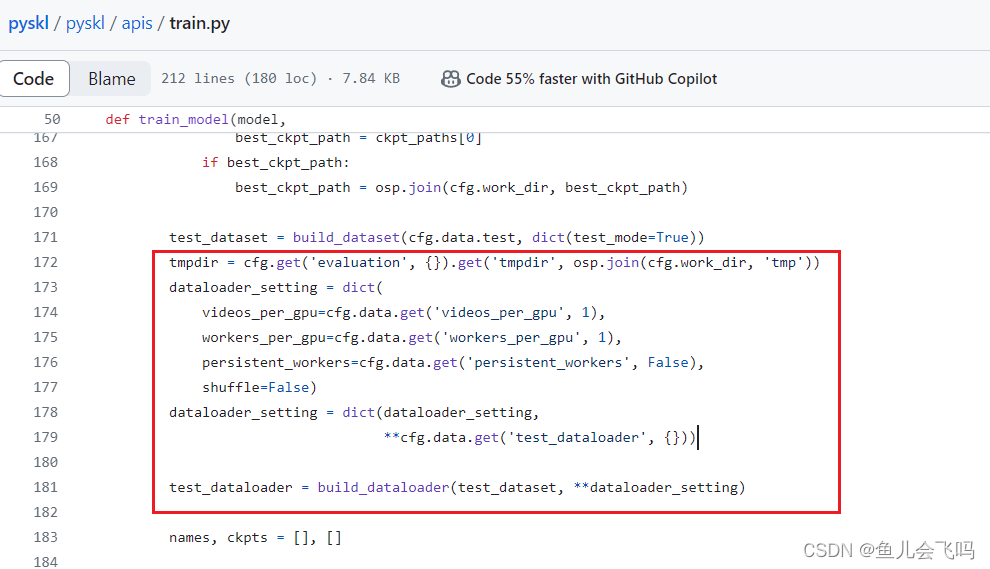Click build_dataloader in line 181

(383, 488)
